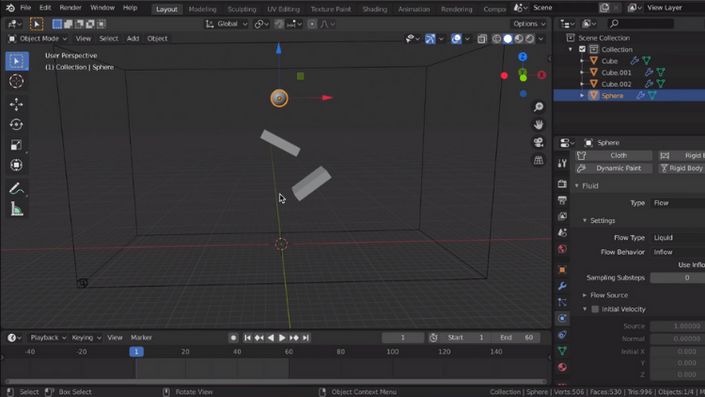
Task: Open the Render properties tab
Action: 562,183
